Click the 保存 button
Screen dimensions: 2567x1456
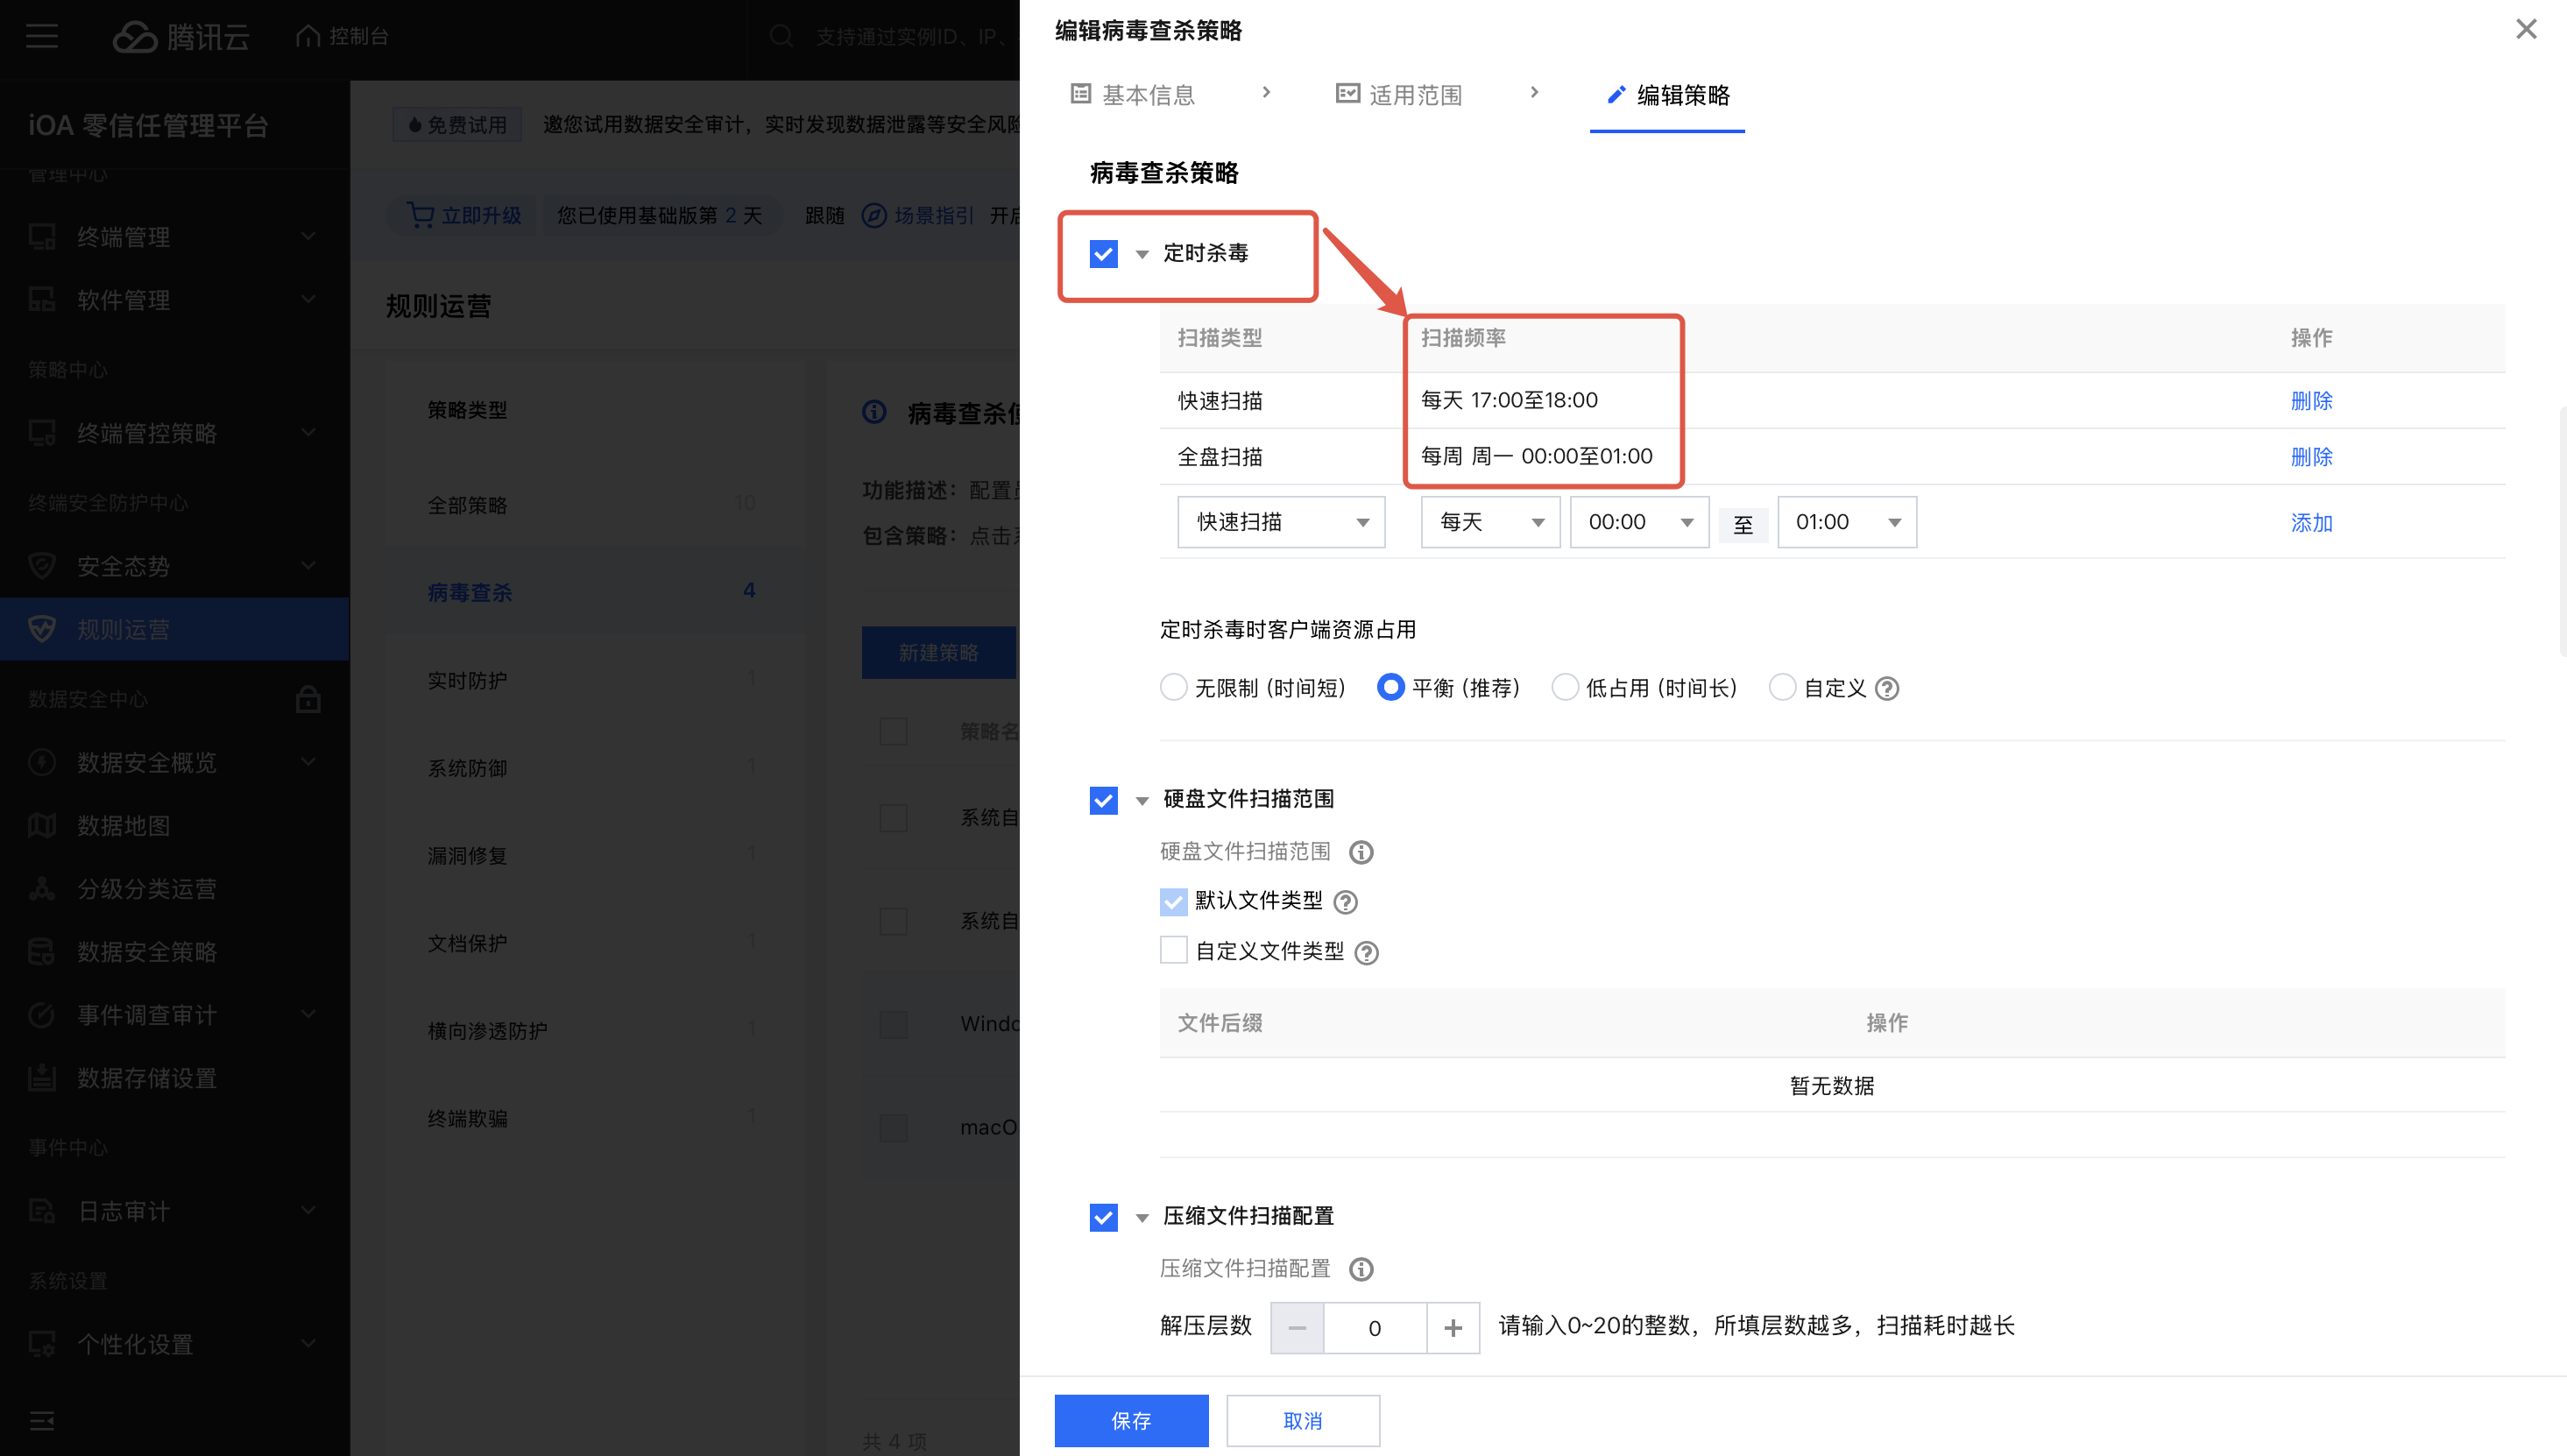coord(1131,1420)
